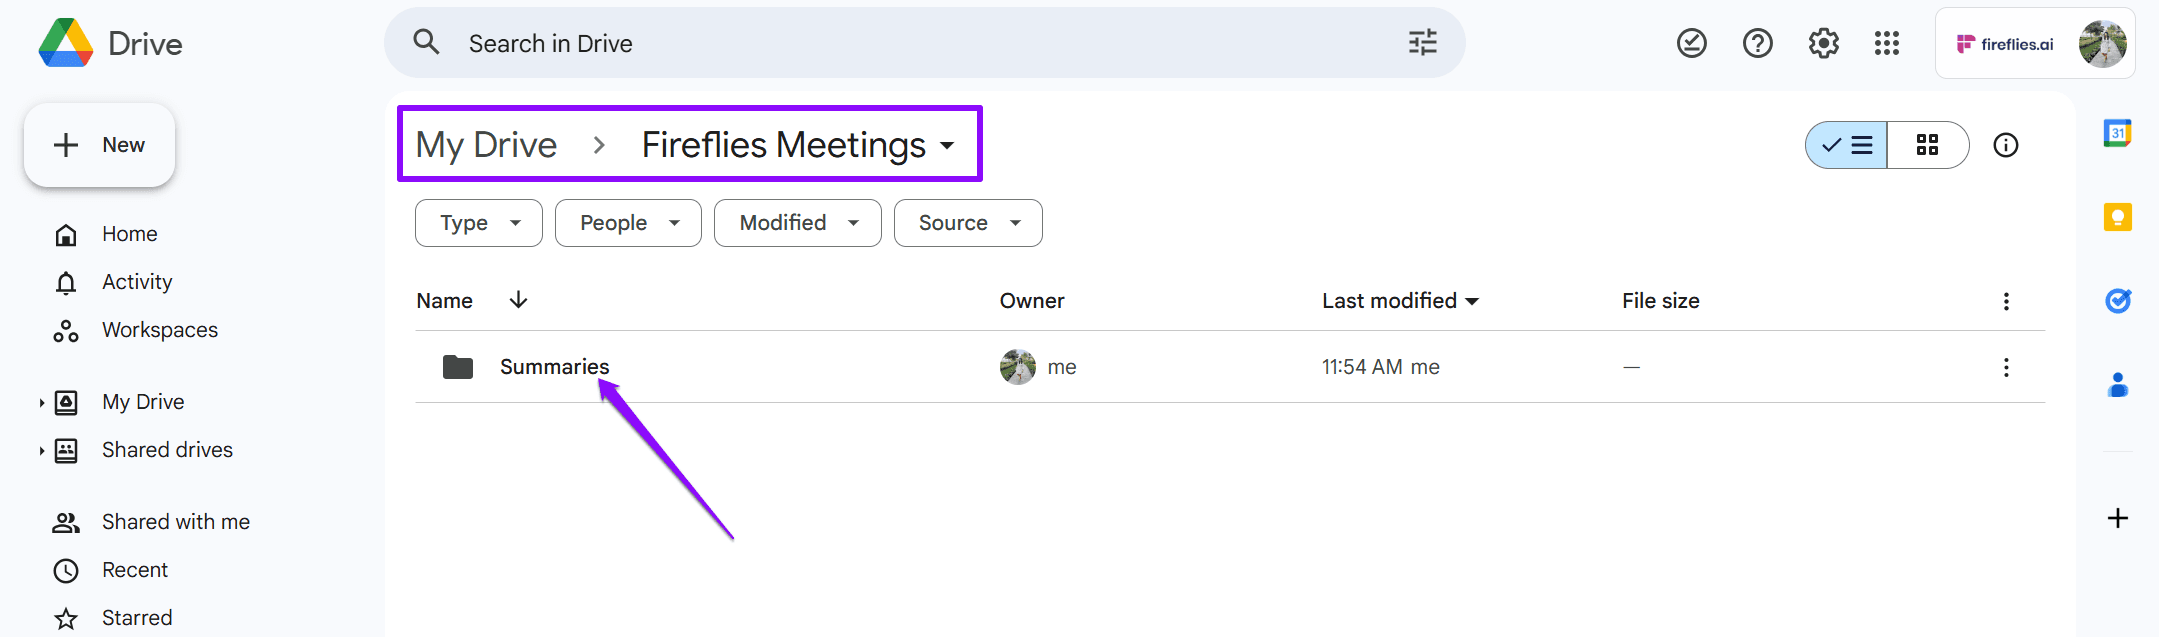Open the Modified filter dropdown
2159x637 pixels.
tap(797, 223)
